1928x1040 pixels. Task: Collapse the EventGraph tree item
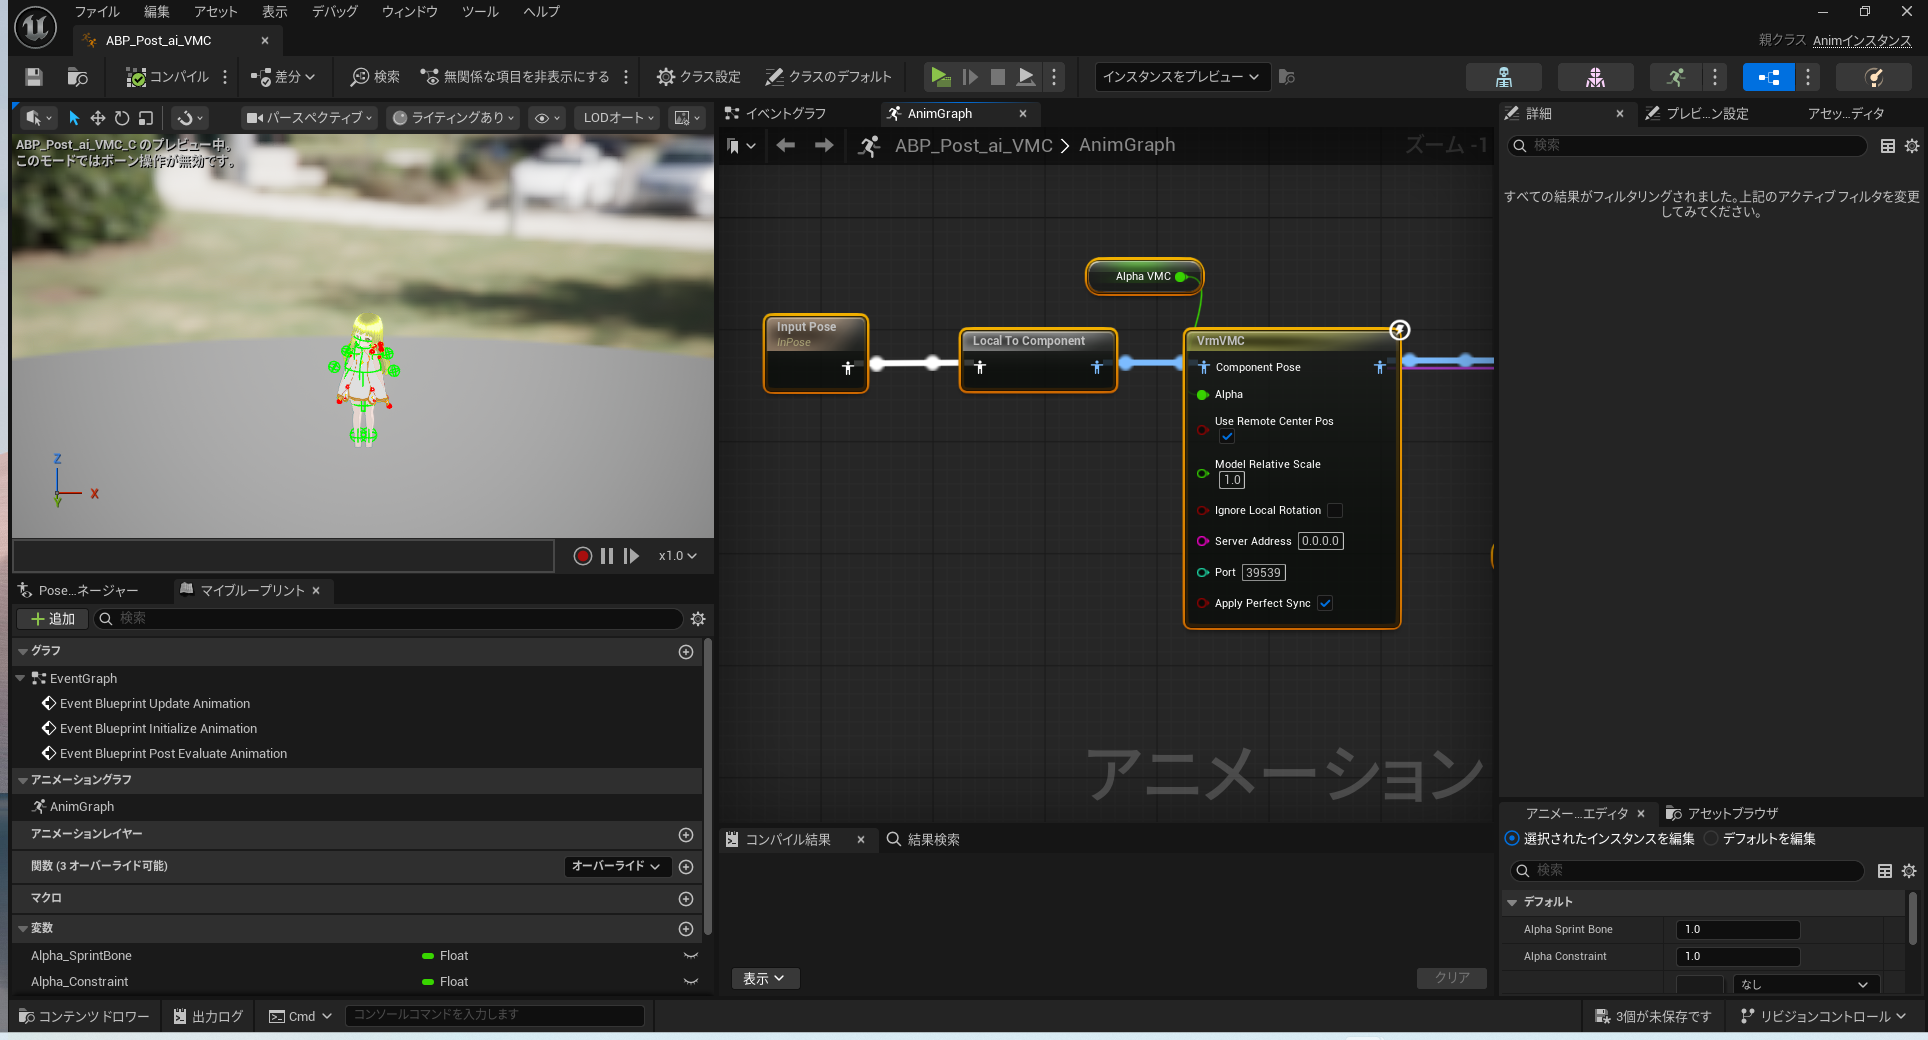(21, 678)
